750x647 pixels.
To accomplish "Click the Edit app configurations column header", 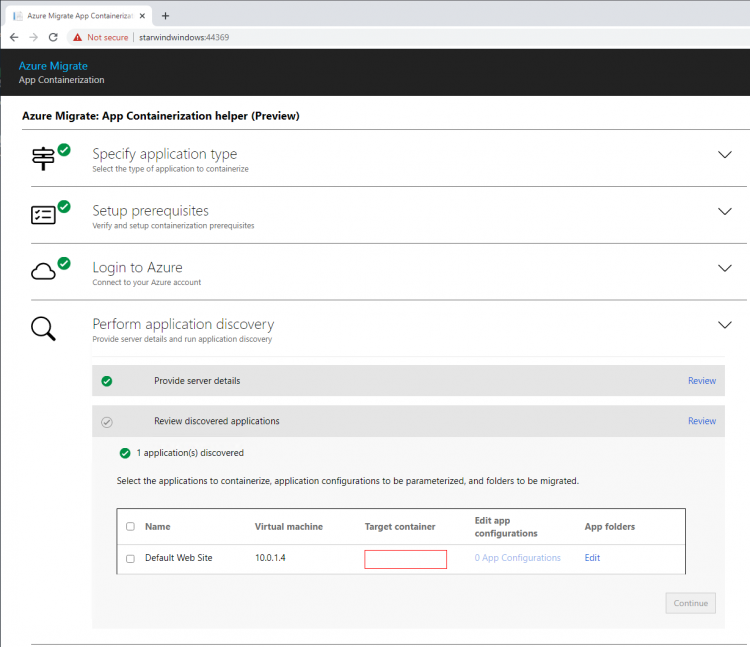I will click(x=506, y=526).
